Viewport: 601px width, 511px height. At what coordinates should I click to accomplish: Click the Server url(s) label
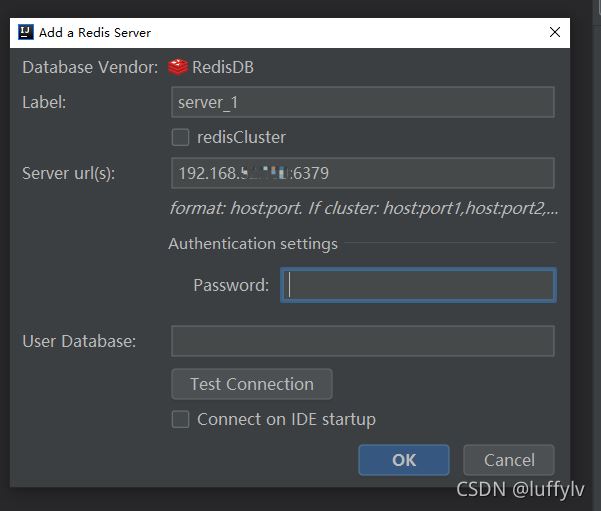[x=69, y=173]
